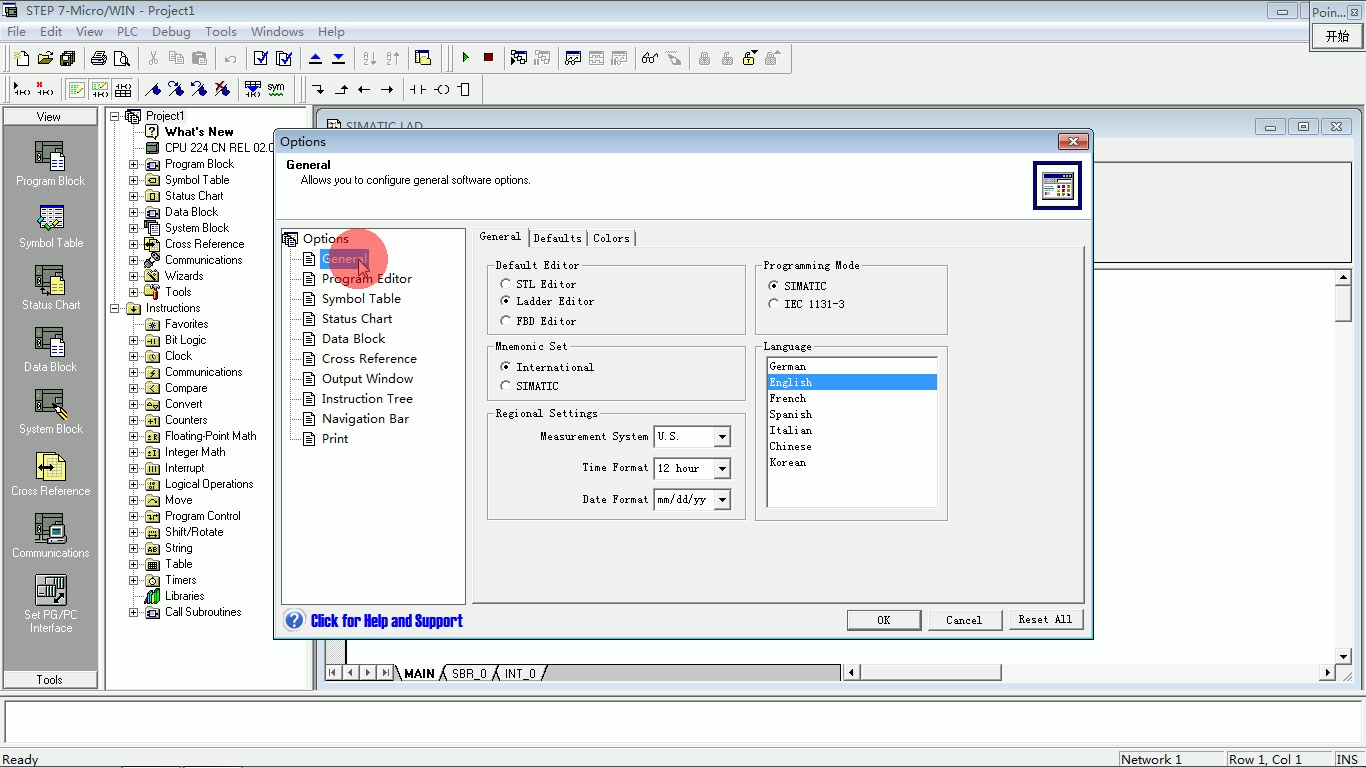Open Print Preview from the toolbar

point(122,58)
